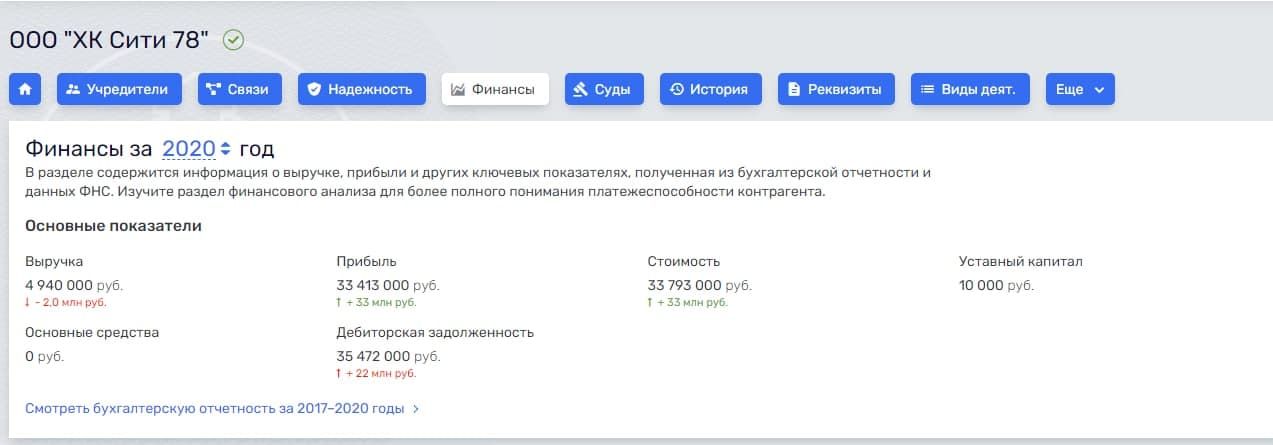This screenshot has width=1273, height=445.
Task: Click the Прибыль value 33 413 000 руб.
Action: pos(388,285)
